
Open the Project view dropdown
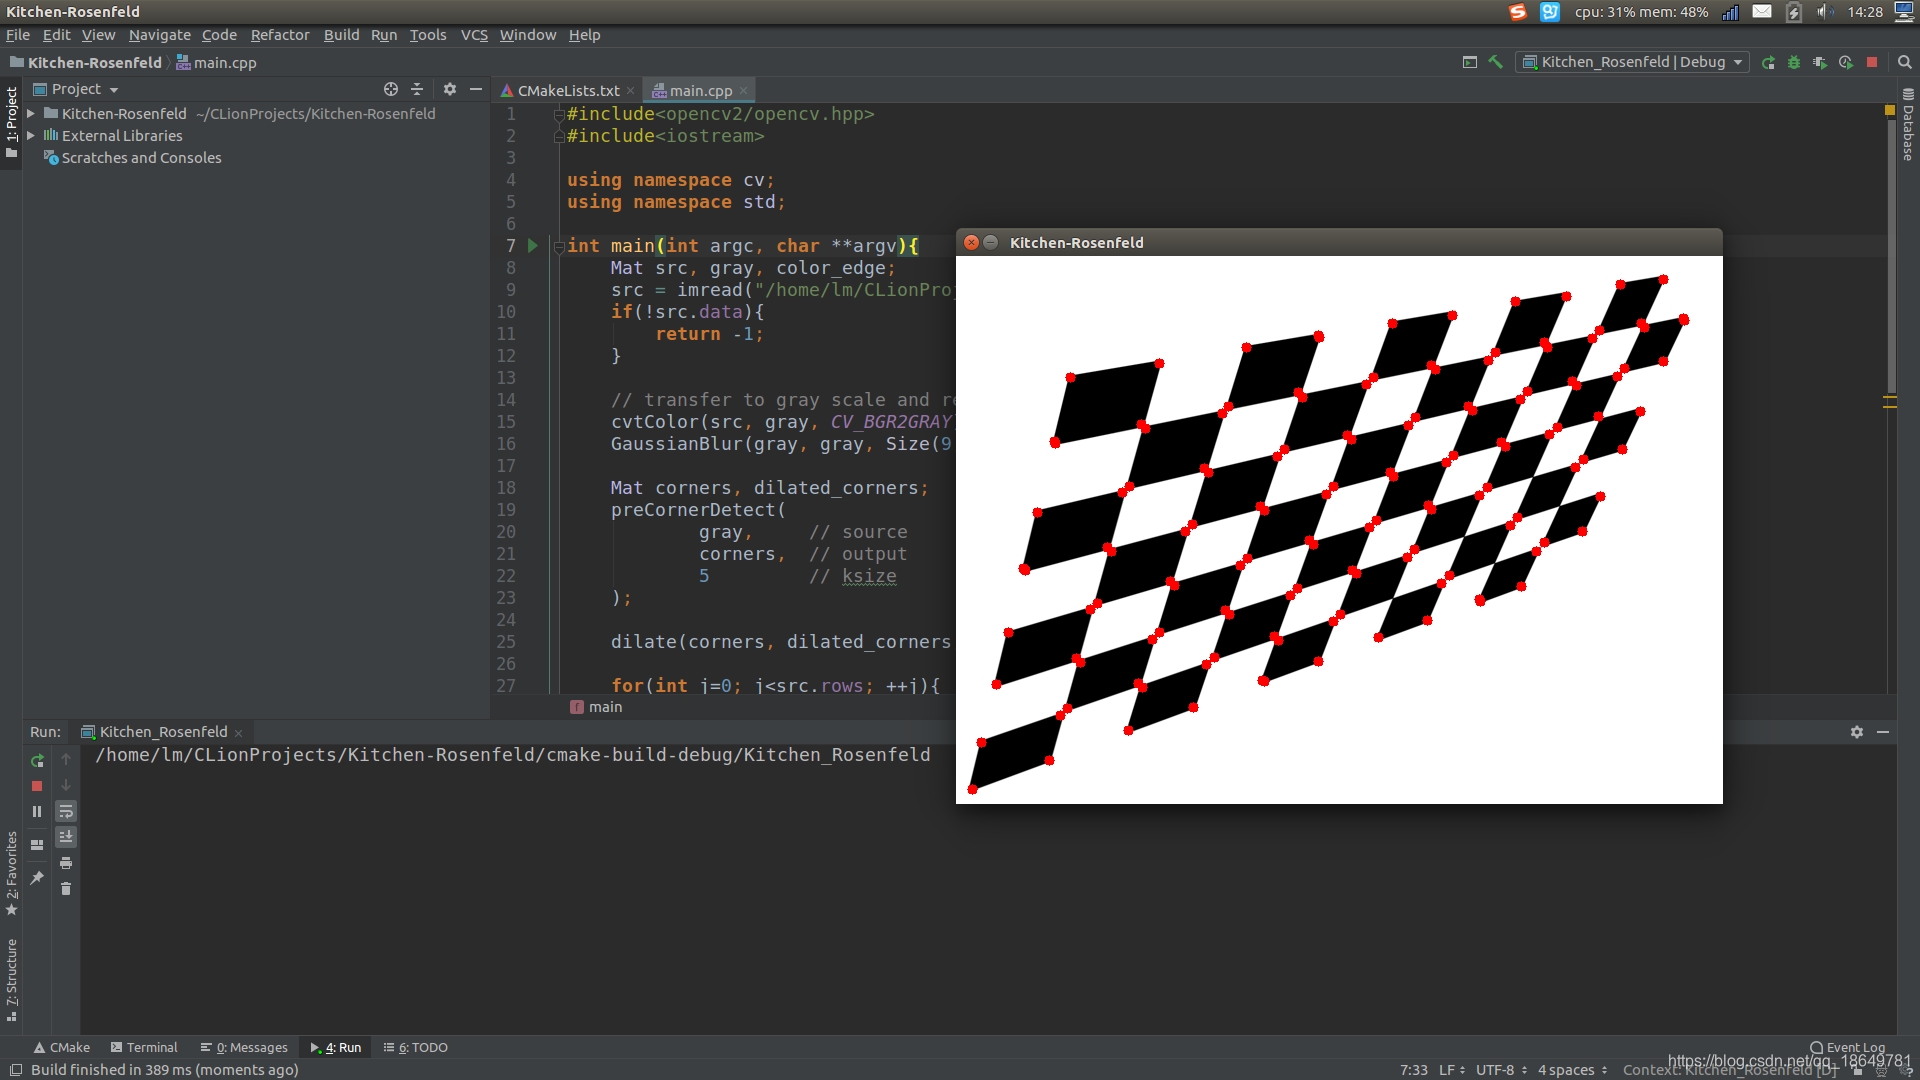[76, 89]
